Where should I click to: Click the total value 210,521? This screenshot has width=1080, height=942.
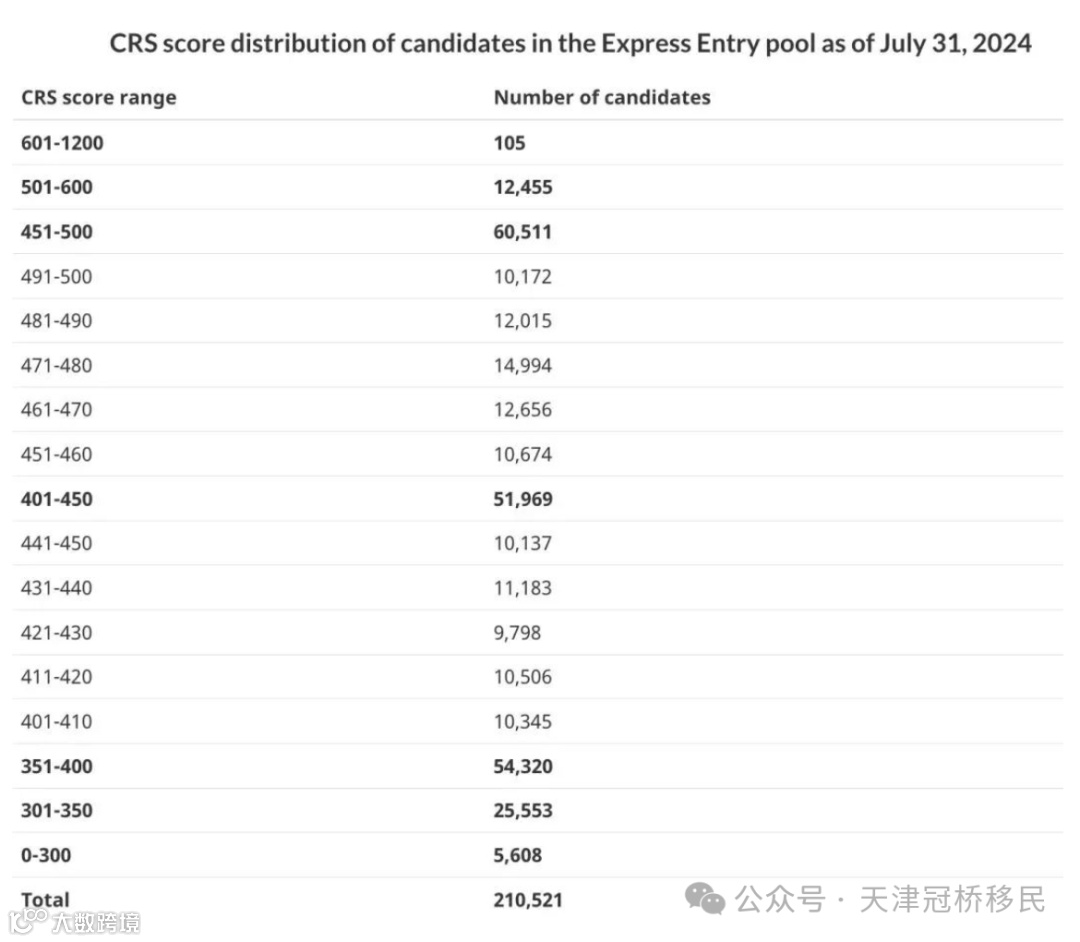coord(528,899)
